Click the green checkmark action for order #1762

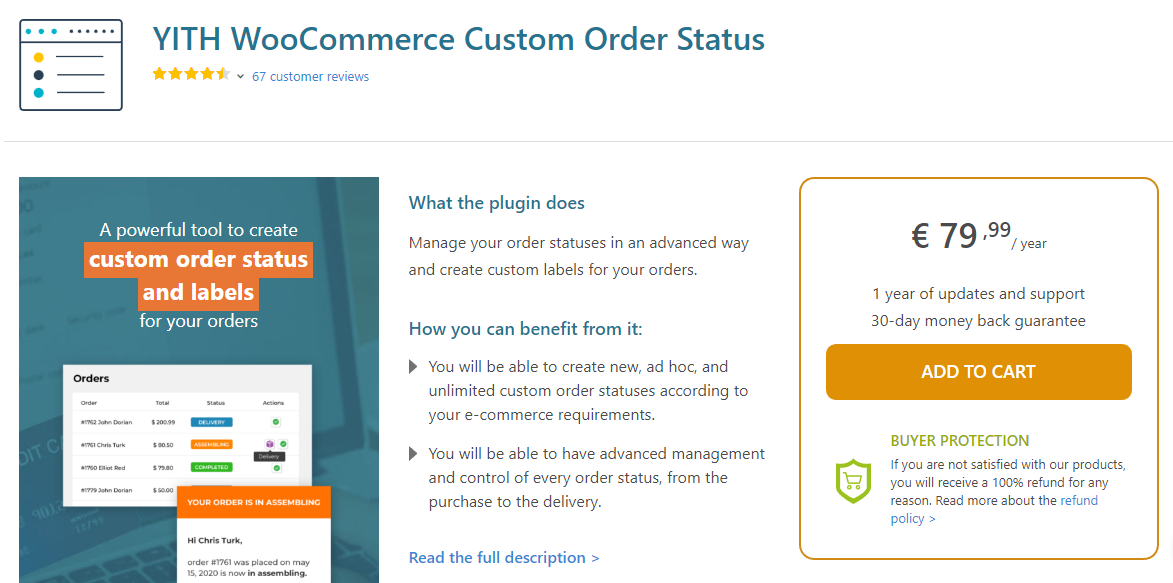275,422
